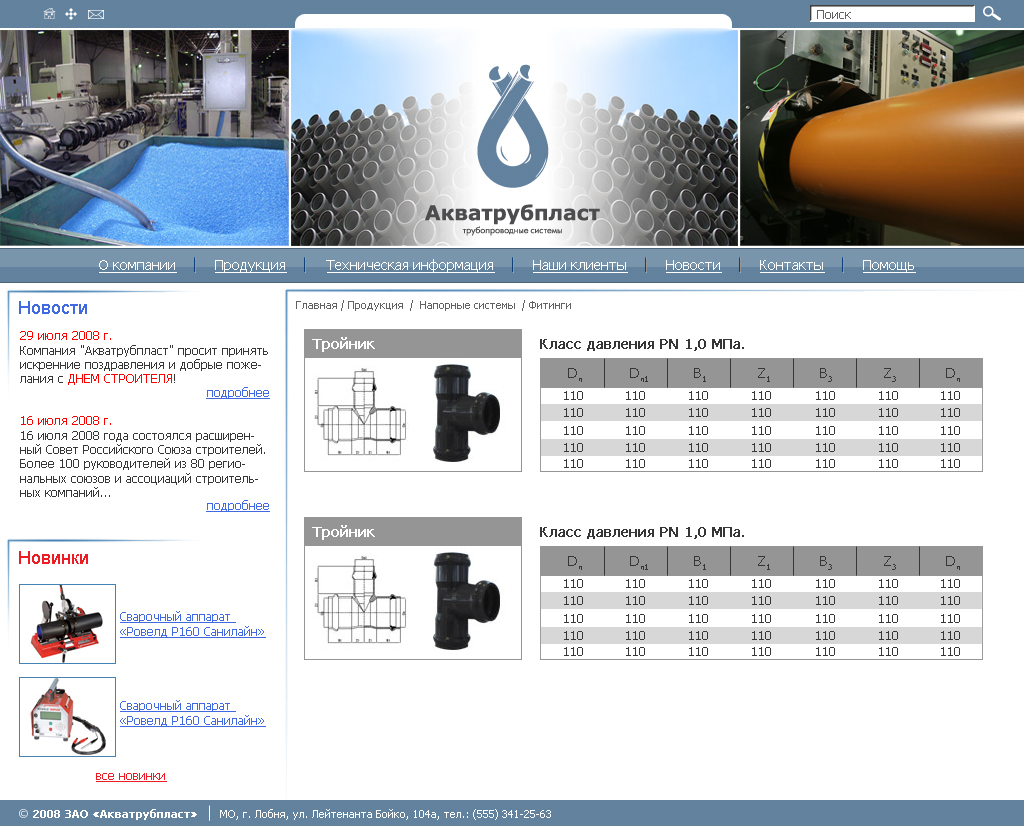Click the Акватрубпласт water drop logo

click(513, 126)
